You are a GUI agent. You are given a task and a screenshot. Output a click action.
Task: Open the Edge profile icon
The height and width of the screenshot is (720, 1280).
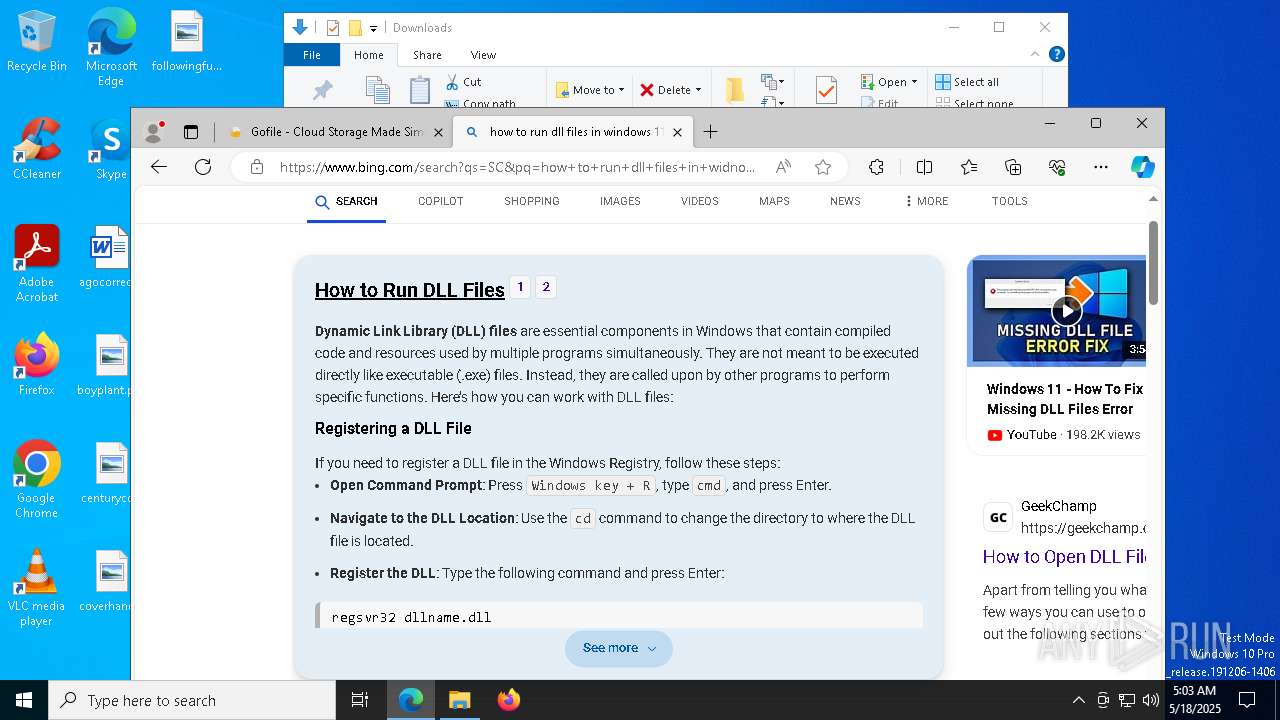click(x=154, y=131)
